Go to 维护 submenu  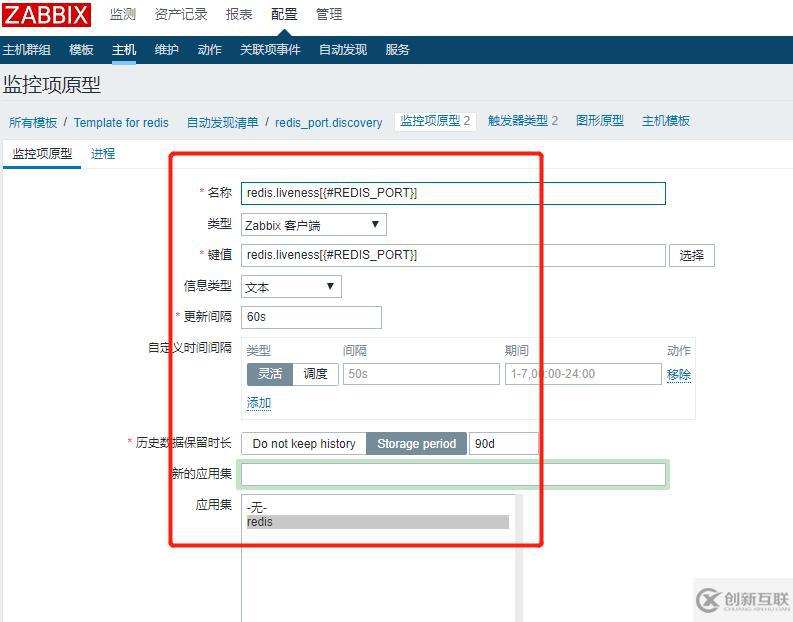click(166, 50)
